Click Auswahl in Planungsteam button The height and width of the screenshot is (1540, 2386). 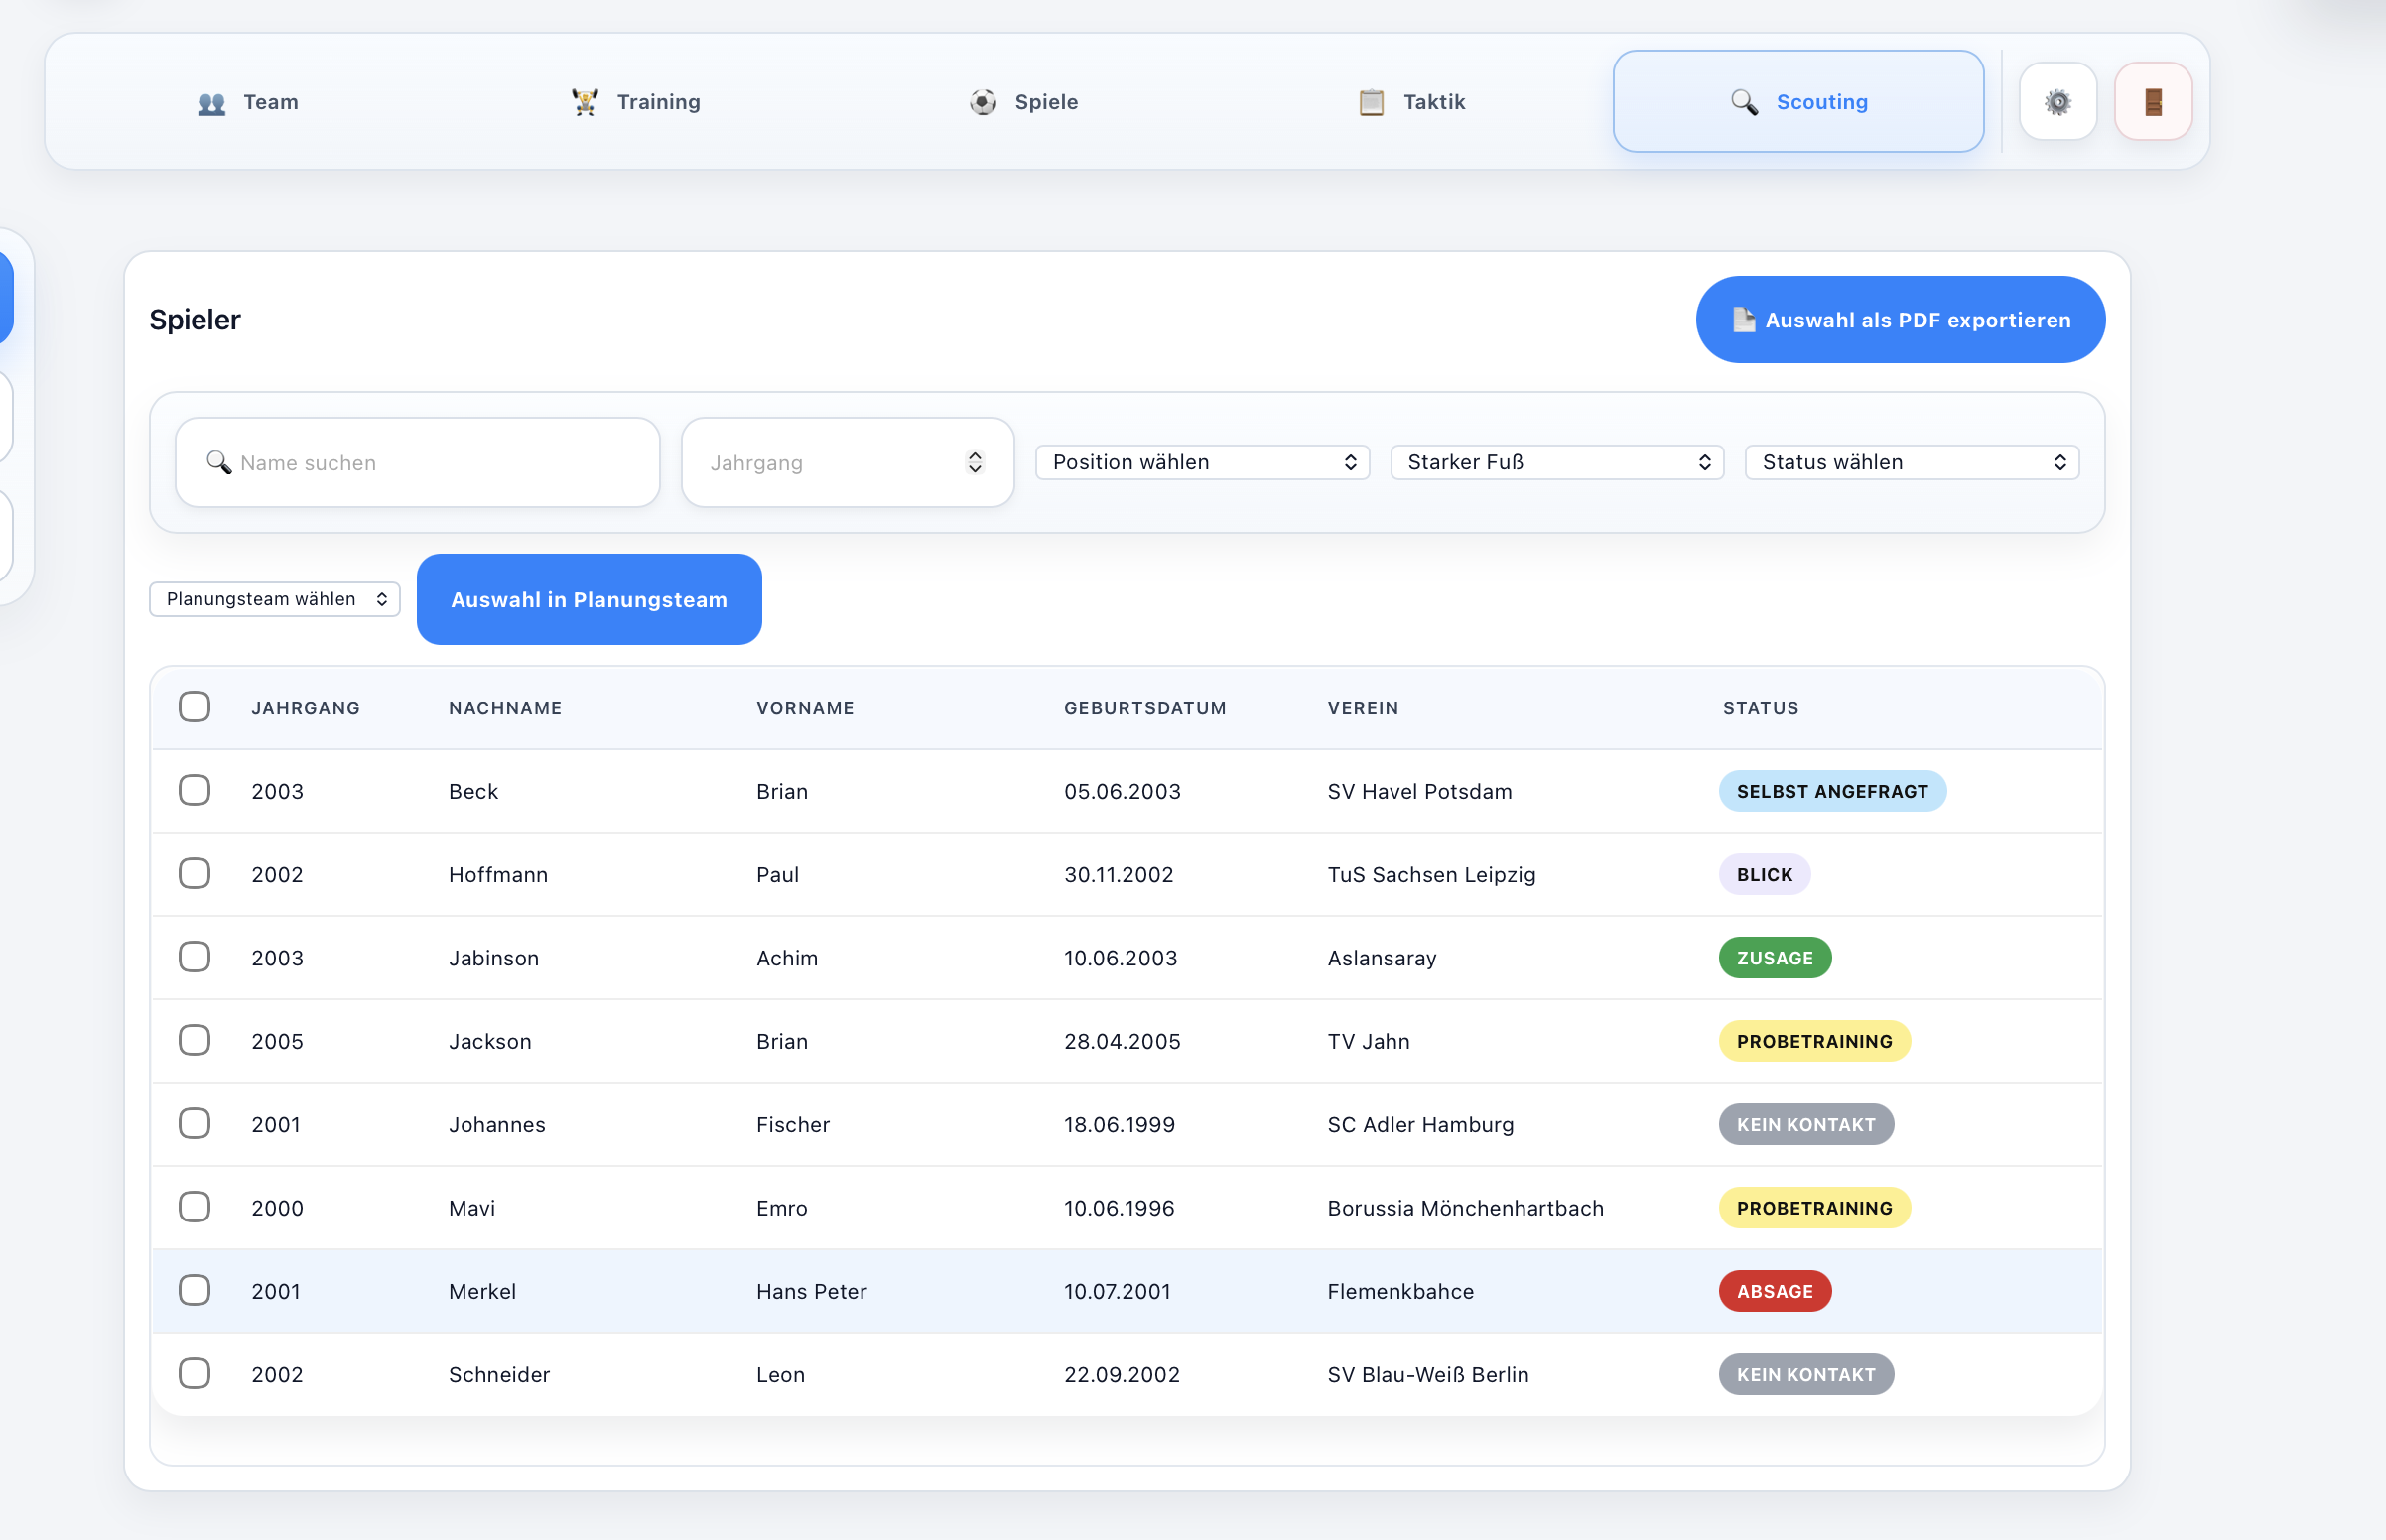589,599
